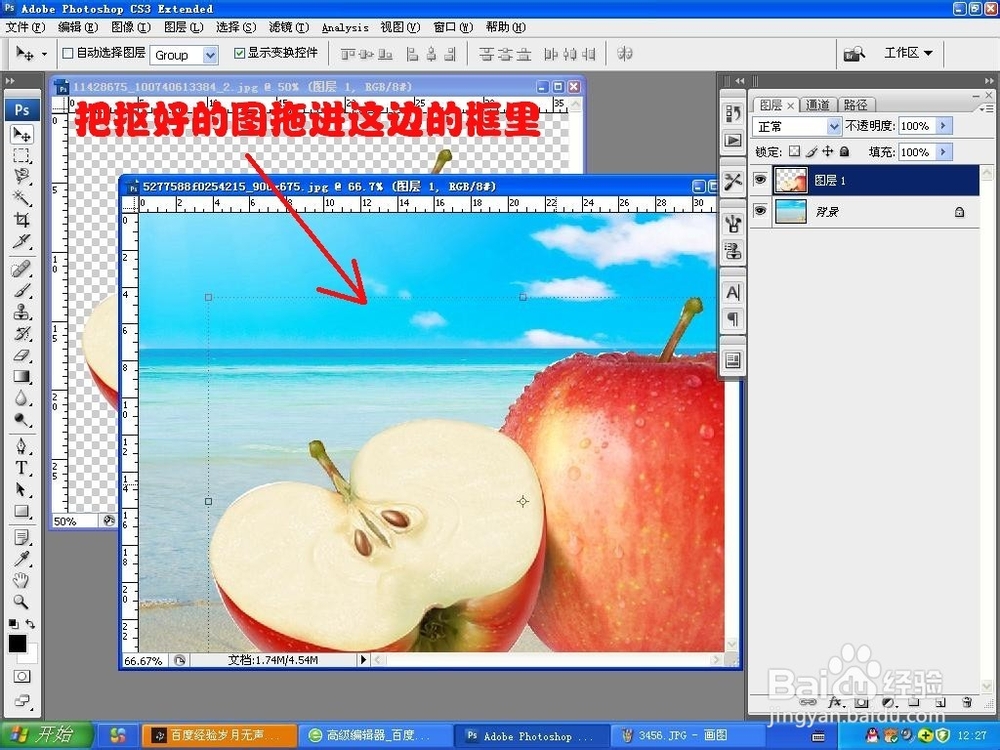
Task: Switch to the 通道 tab
Action: [818, 104]
